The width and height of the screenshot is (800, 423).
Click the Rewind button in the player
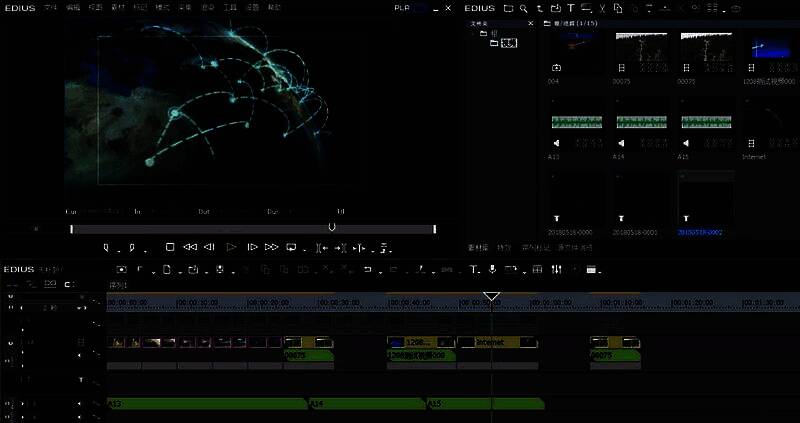[189, 247]
